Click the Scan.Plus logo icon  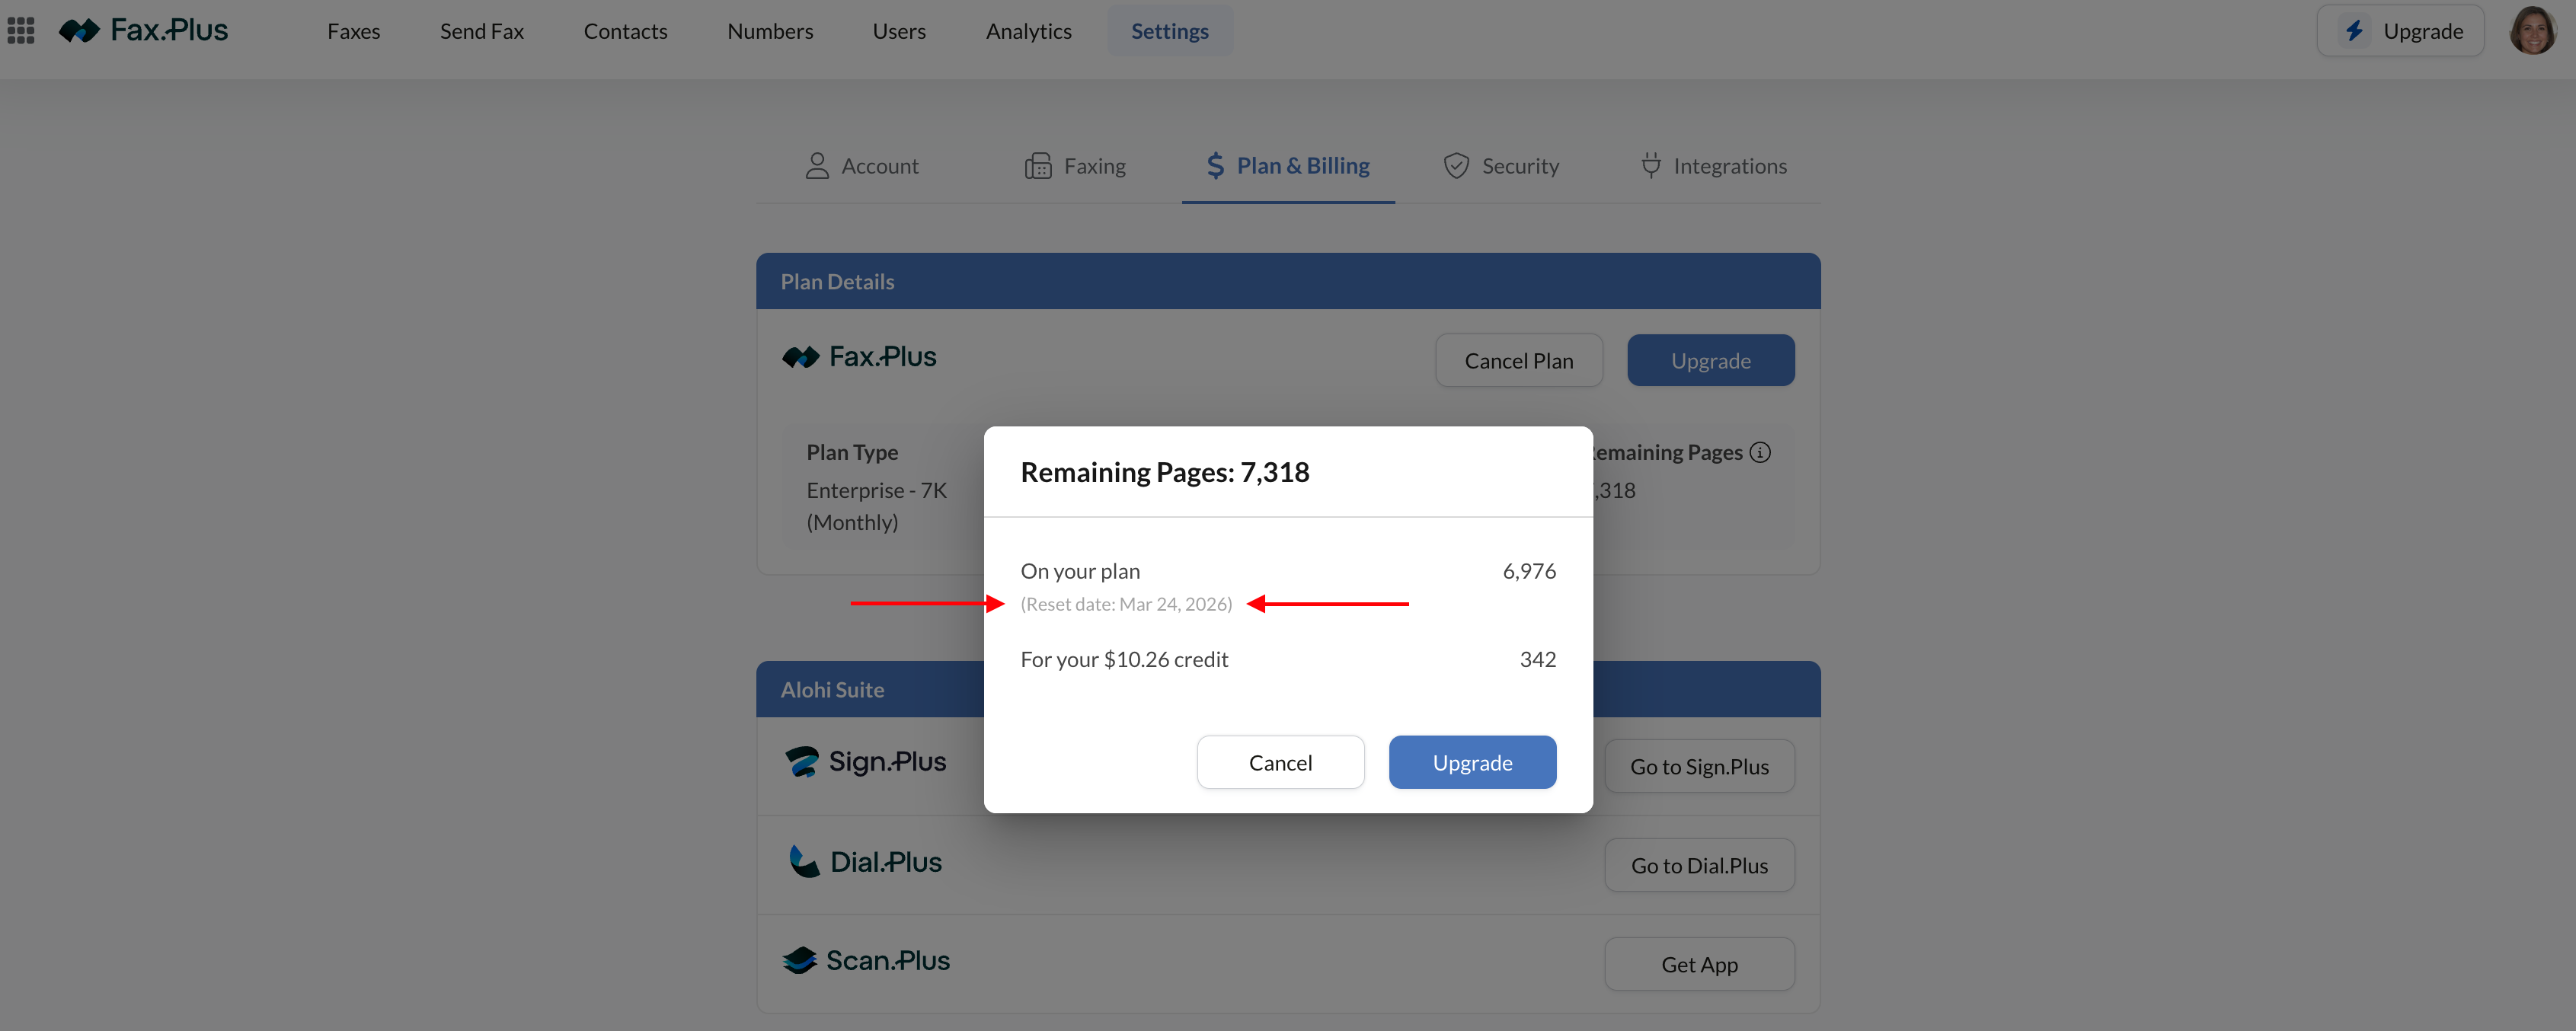[x=800, y=961]
